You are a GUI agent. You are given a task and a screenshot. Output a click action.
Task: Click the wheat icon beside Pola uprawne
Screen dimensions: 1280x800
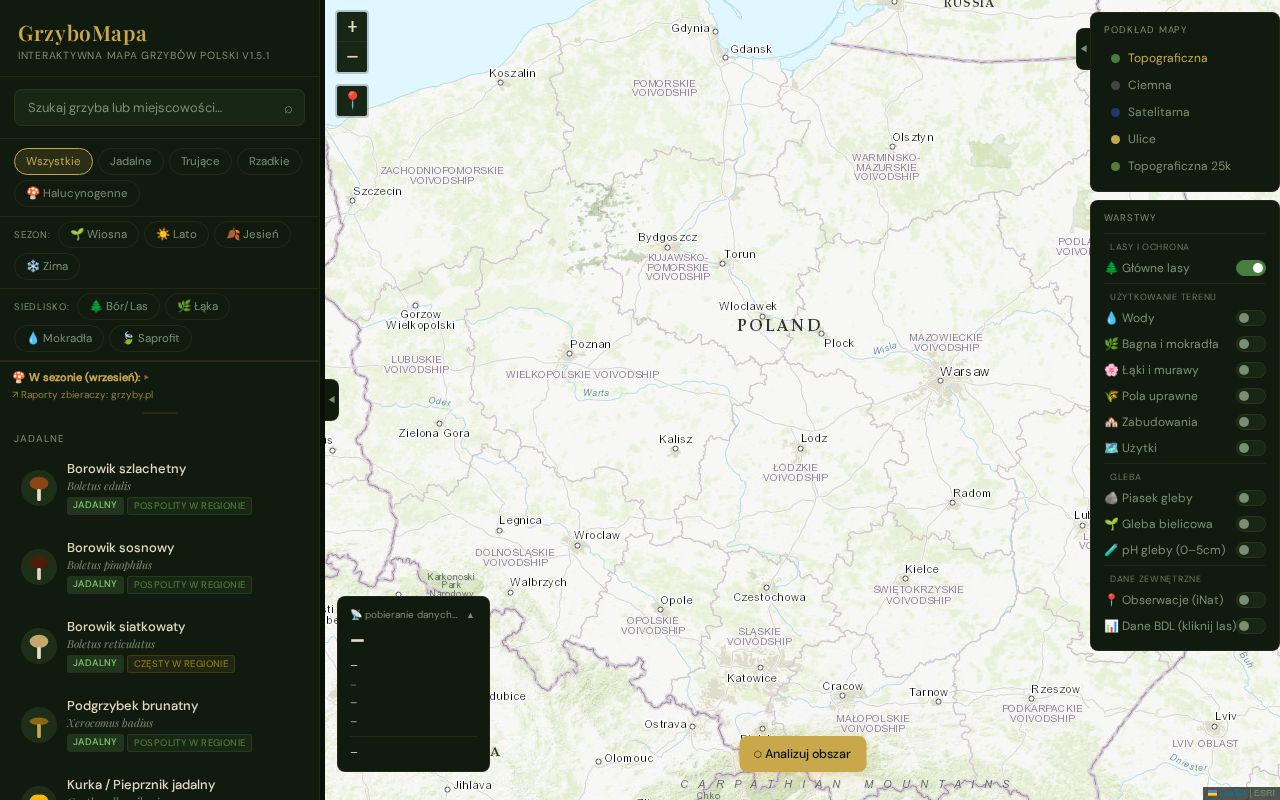point(1111,396)
